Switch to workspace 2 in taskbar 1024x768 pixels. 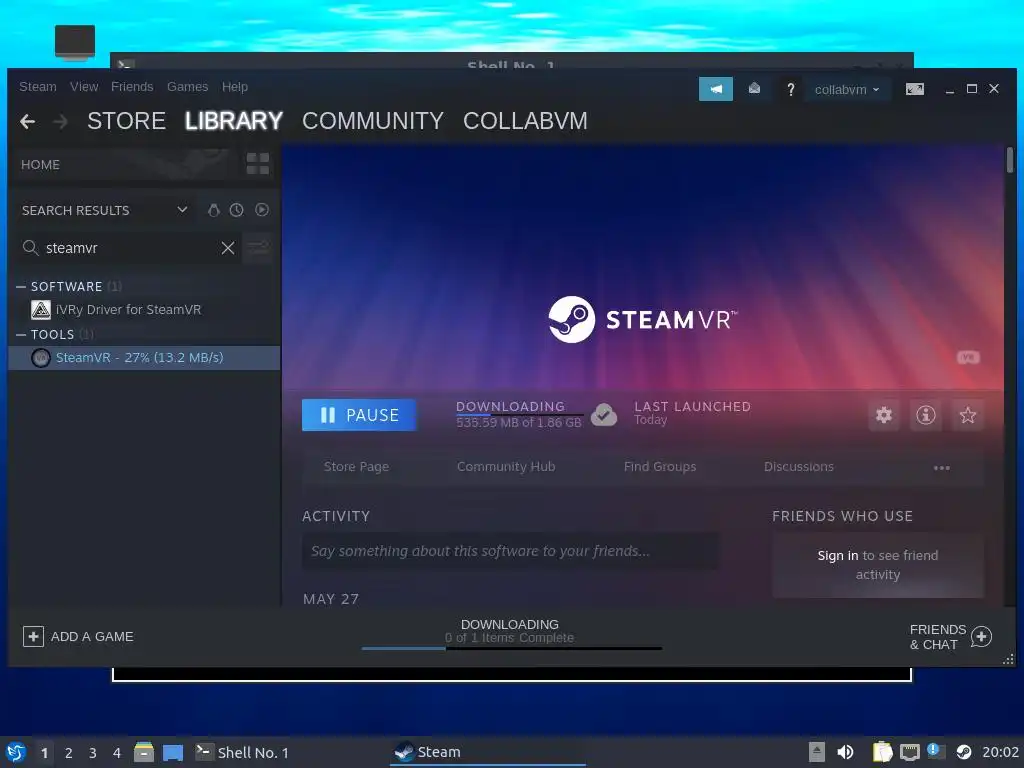tap(69, 753)
